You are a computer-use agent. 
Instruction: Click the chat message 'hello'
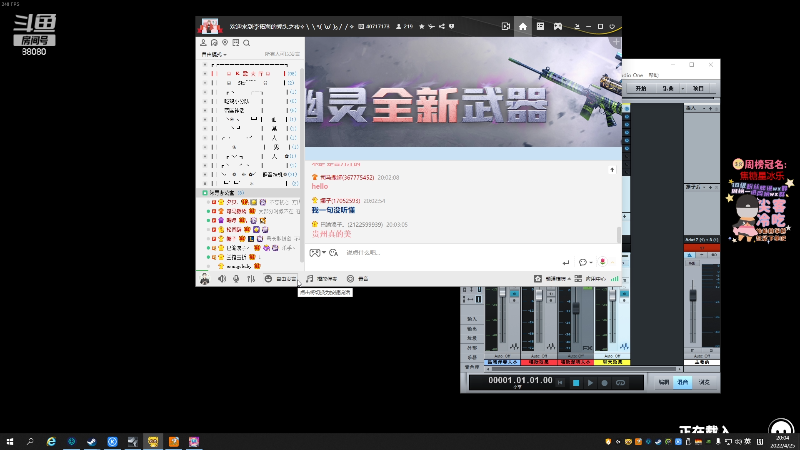[x=320, y=187]
